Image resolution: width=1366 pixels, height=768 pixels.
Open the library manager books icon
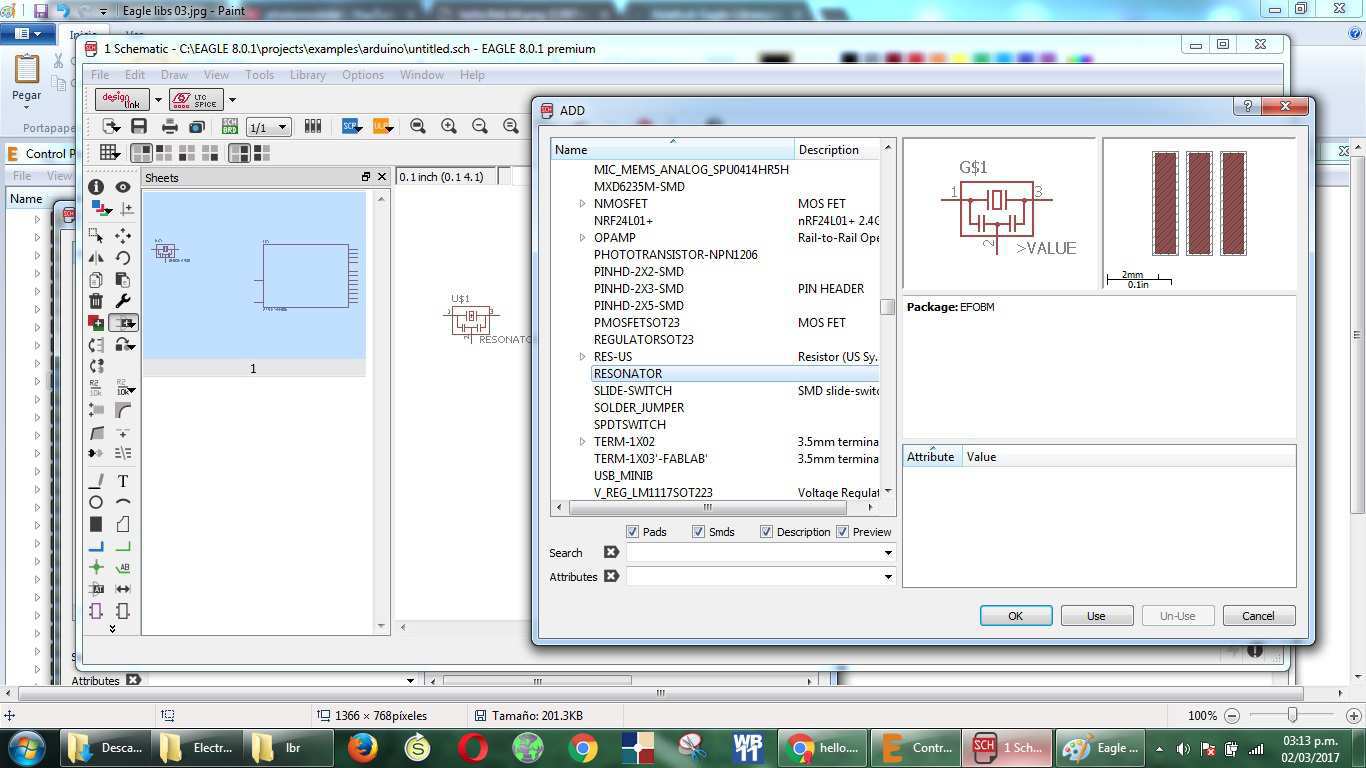click(x=313, y=126)
